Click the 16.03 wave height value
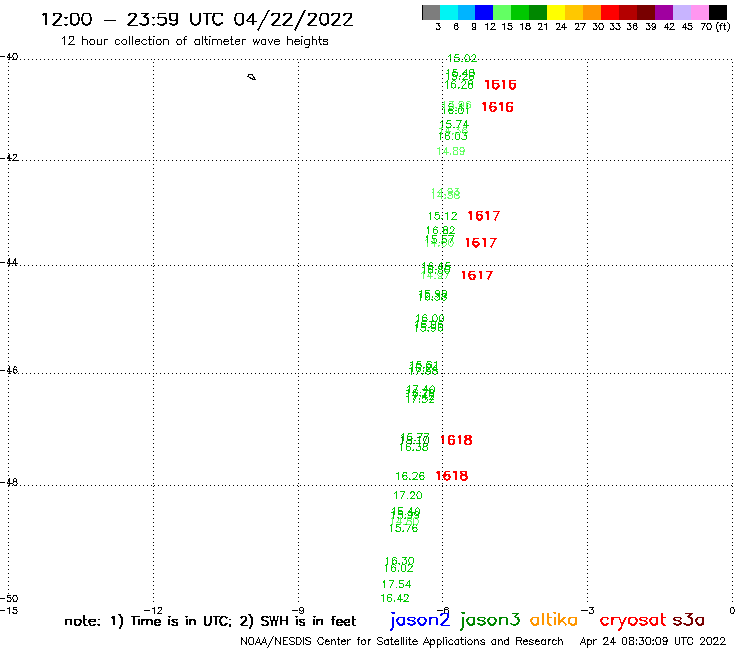 click(453, 136)
